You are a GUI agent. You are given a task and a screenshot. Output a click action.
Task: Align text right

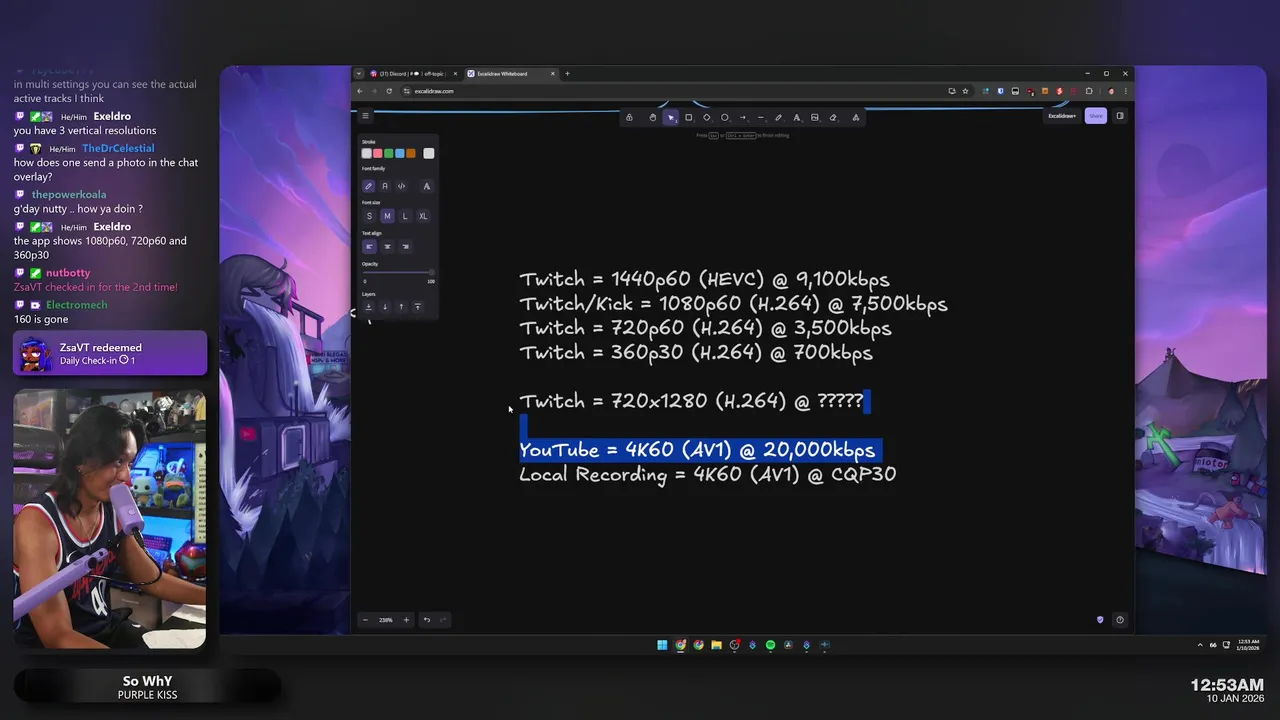click(405, 246)
